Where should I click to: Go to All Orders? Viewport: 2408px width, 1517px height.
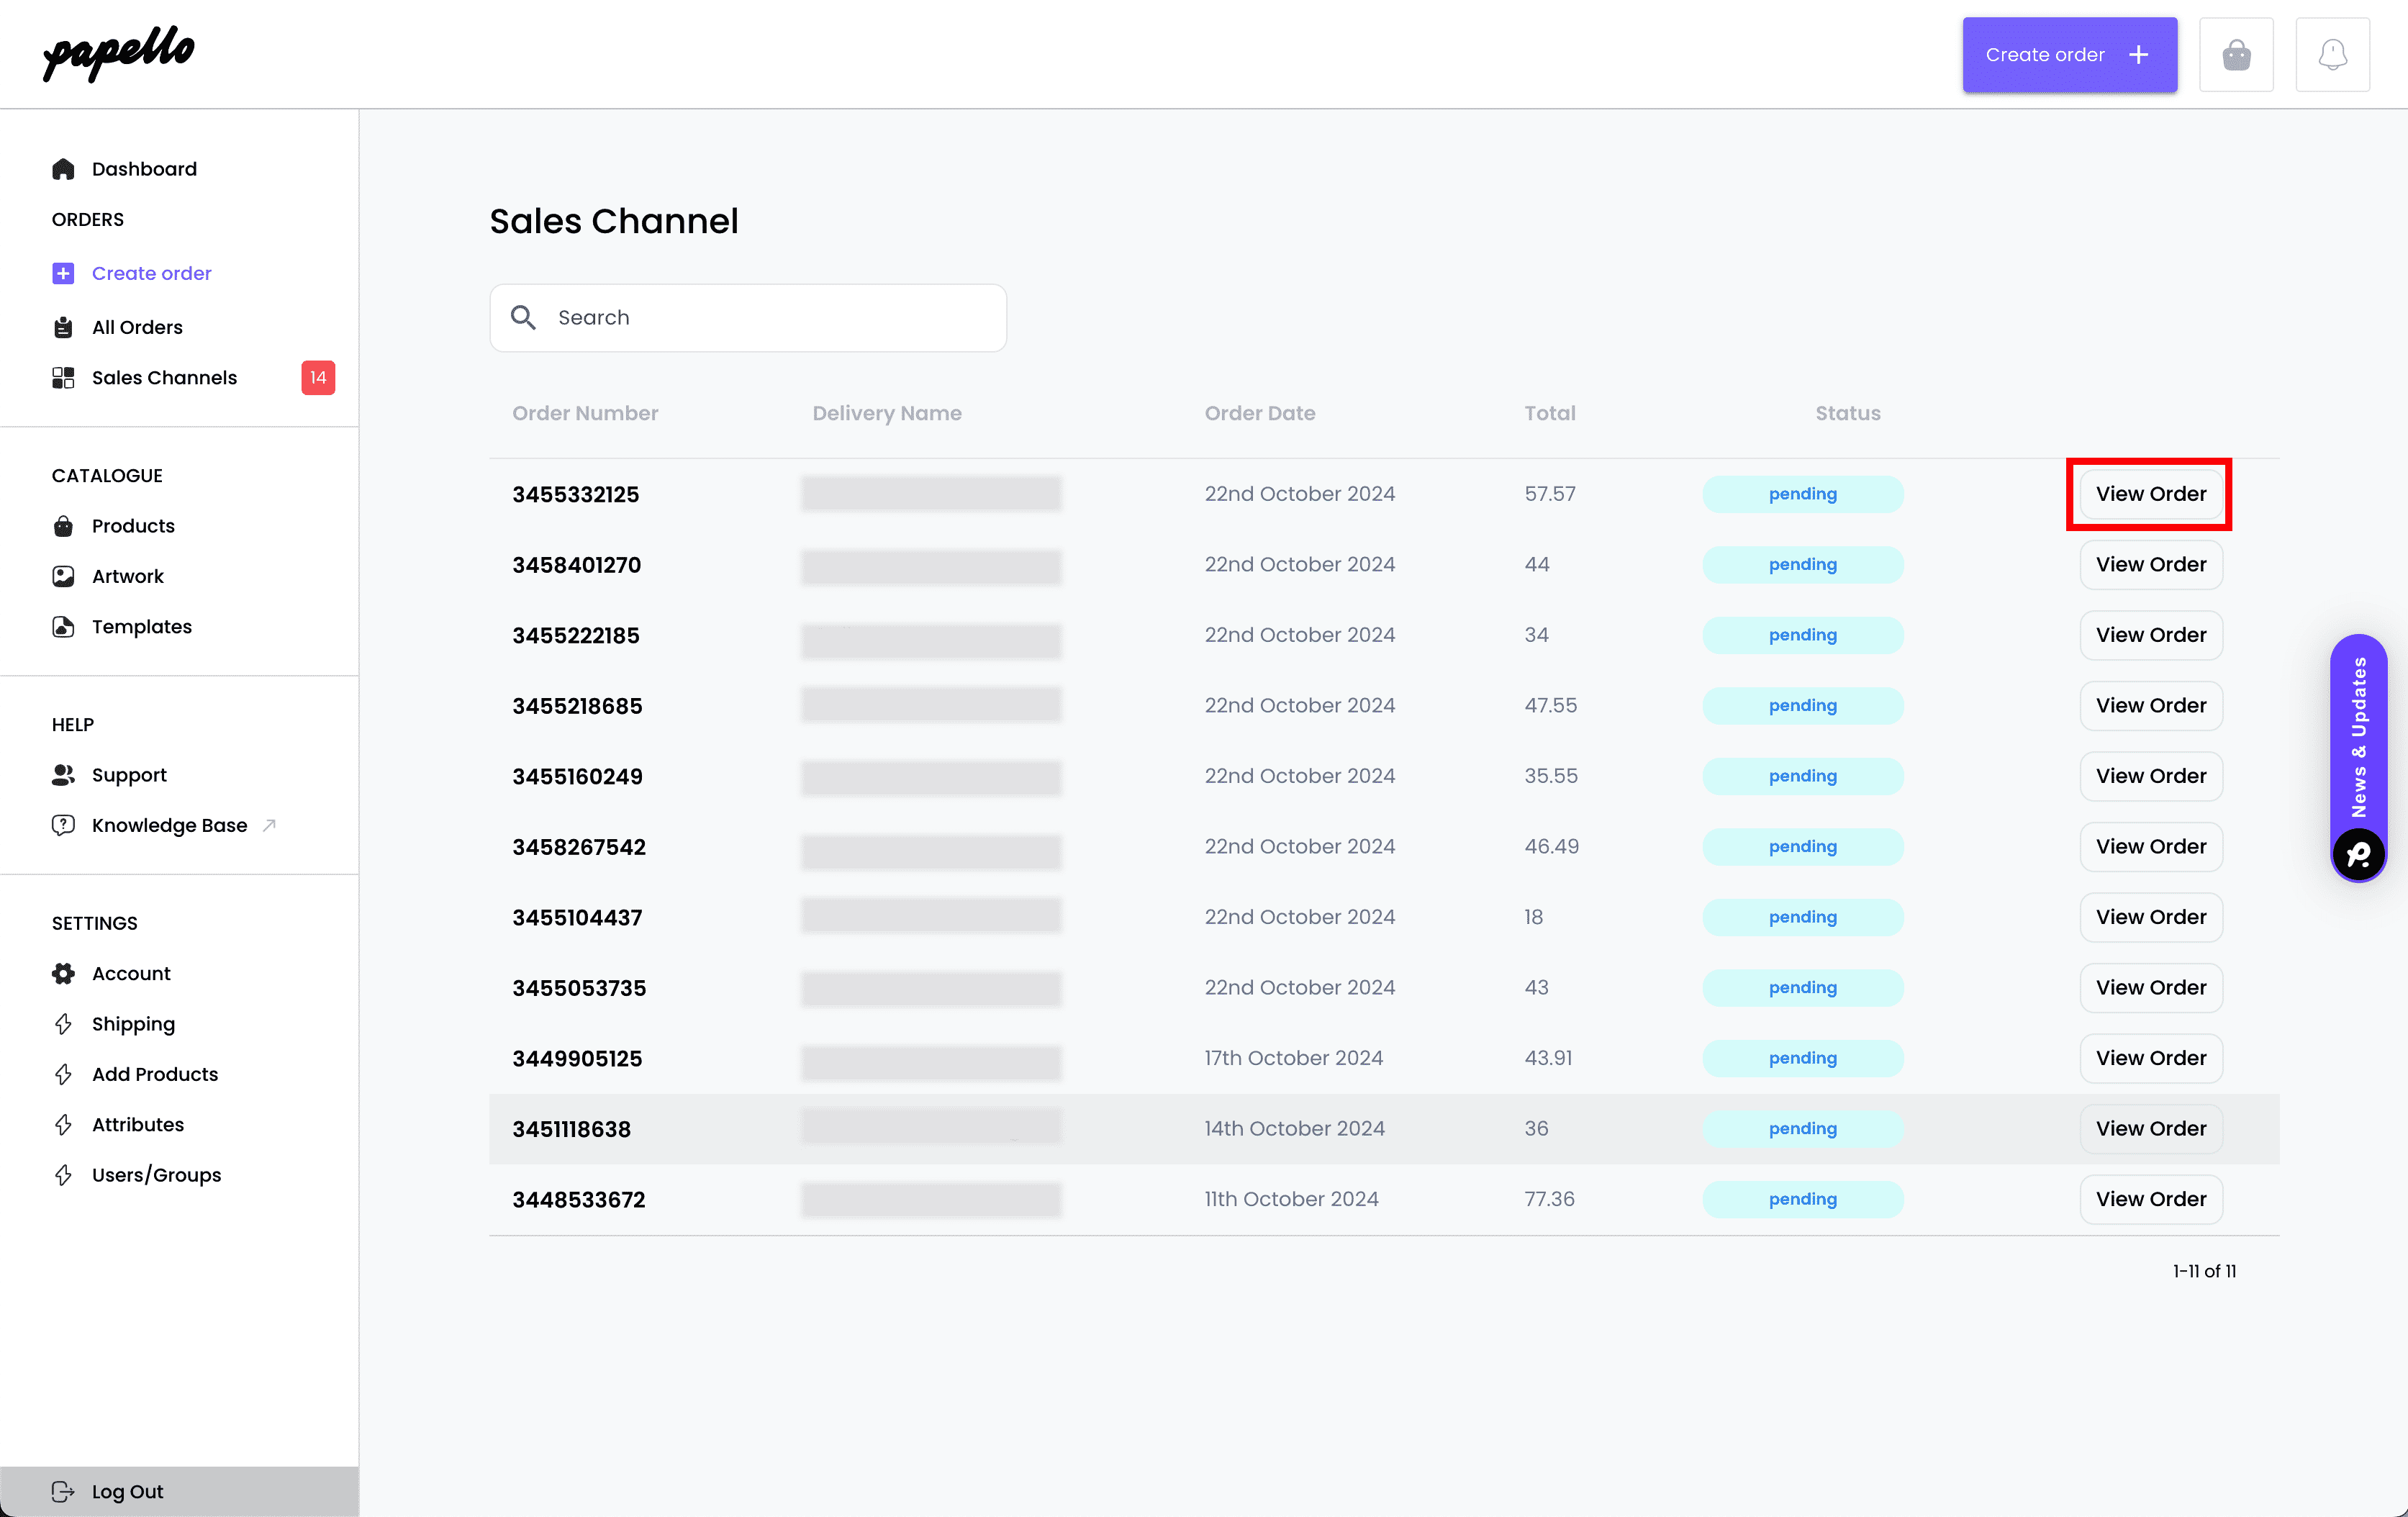point(137,327)
